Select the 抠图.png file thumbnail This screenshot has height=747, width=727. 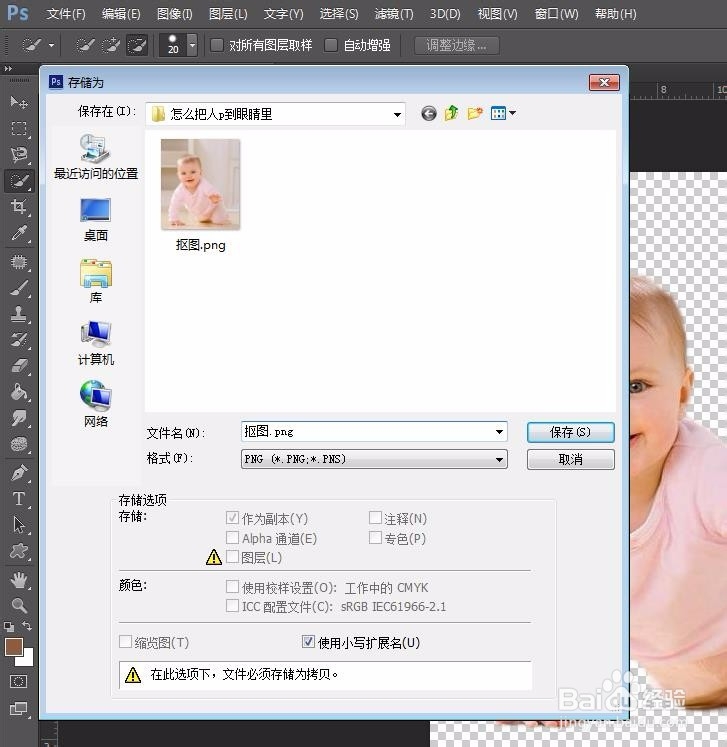pyautogui.click(x=201, y=185)
